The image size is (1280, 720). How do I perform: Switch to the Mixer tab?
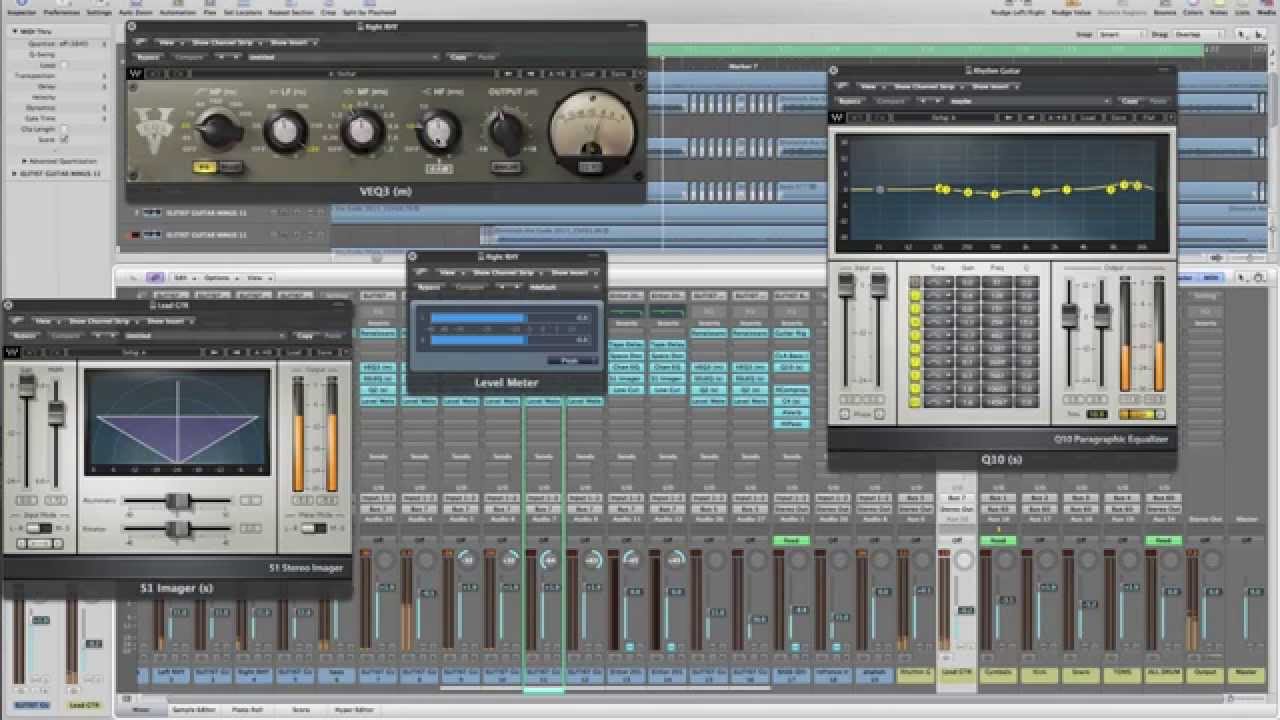pyautogui.click(x=142, y=709)
